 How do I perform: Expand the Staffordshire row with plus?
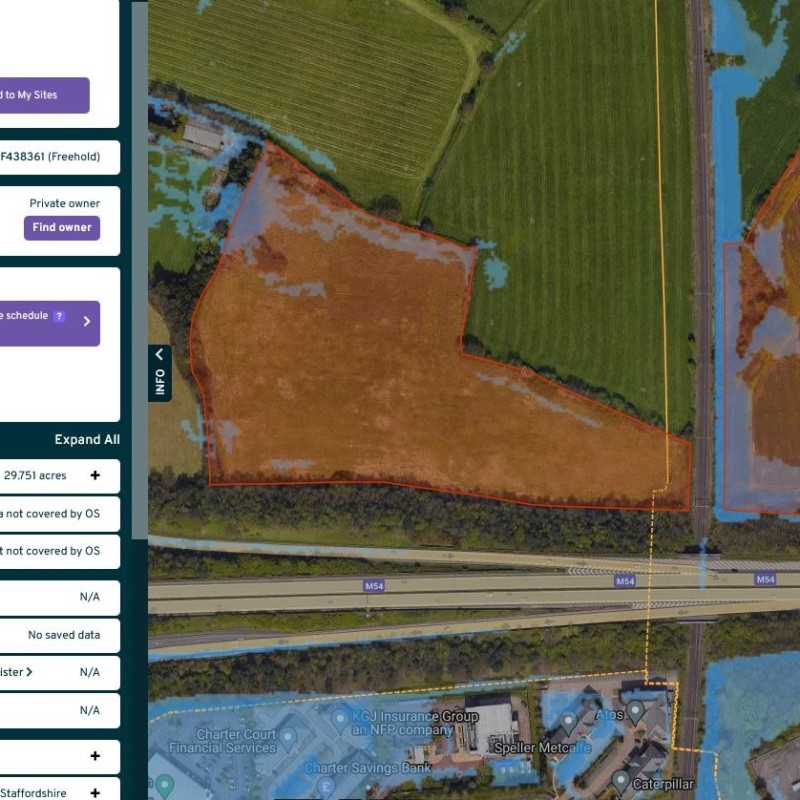click(x=95, y=792)
